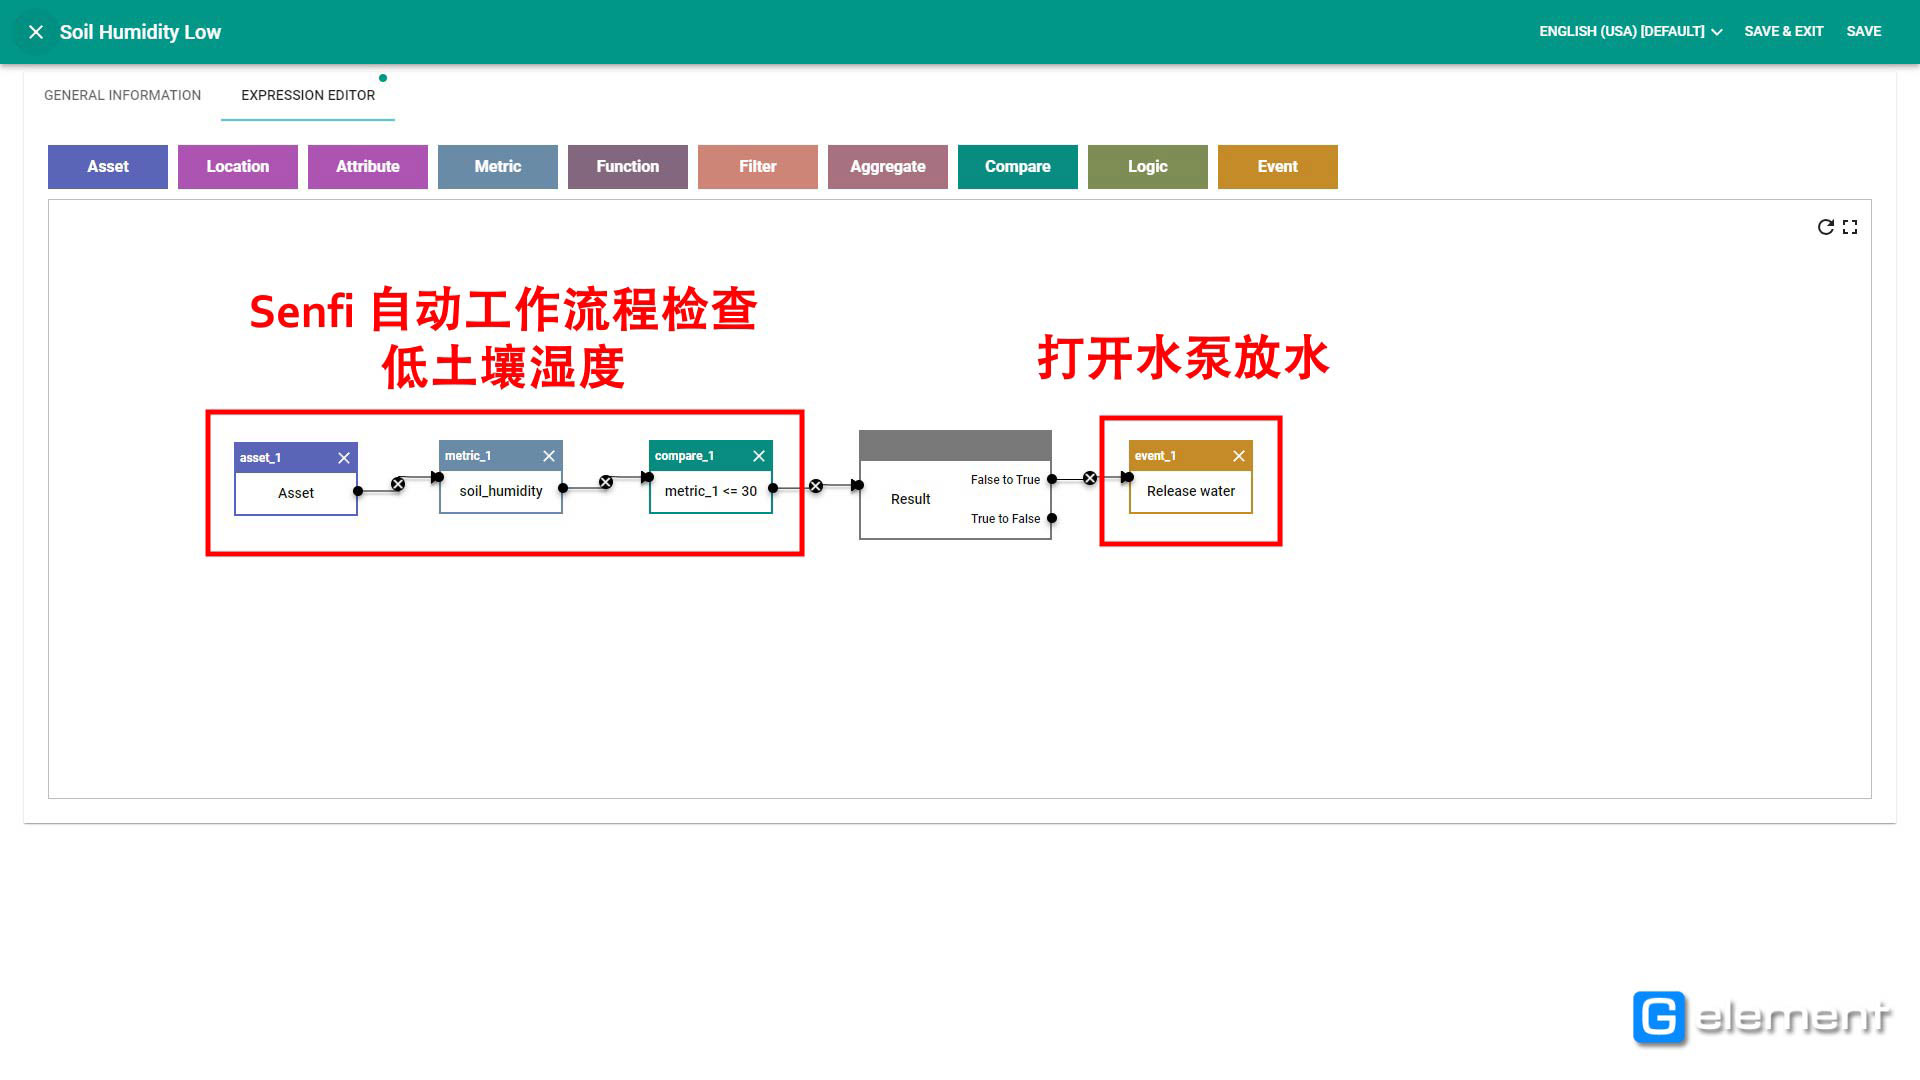Add a Function node

point(628,167)
